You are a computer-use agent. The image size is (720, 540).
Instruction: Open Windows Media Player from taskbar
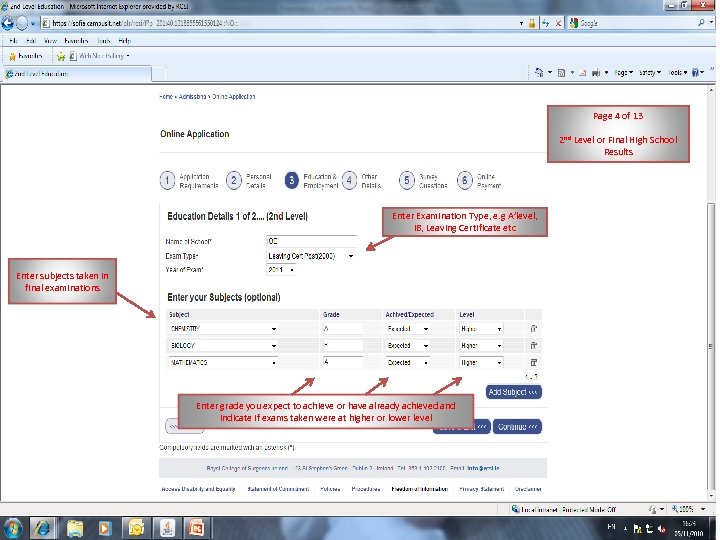105,528
